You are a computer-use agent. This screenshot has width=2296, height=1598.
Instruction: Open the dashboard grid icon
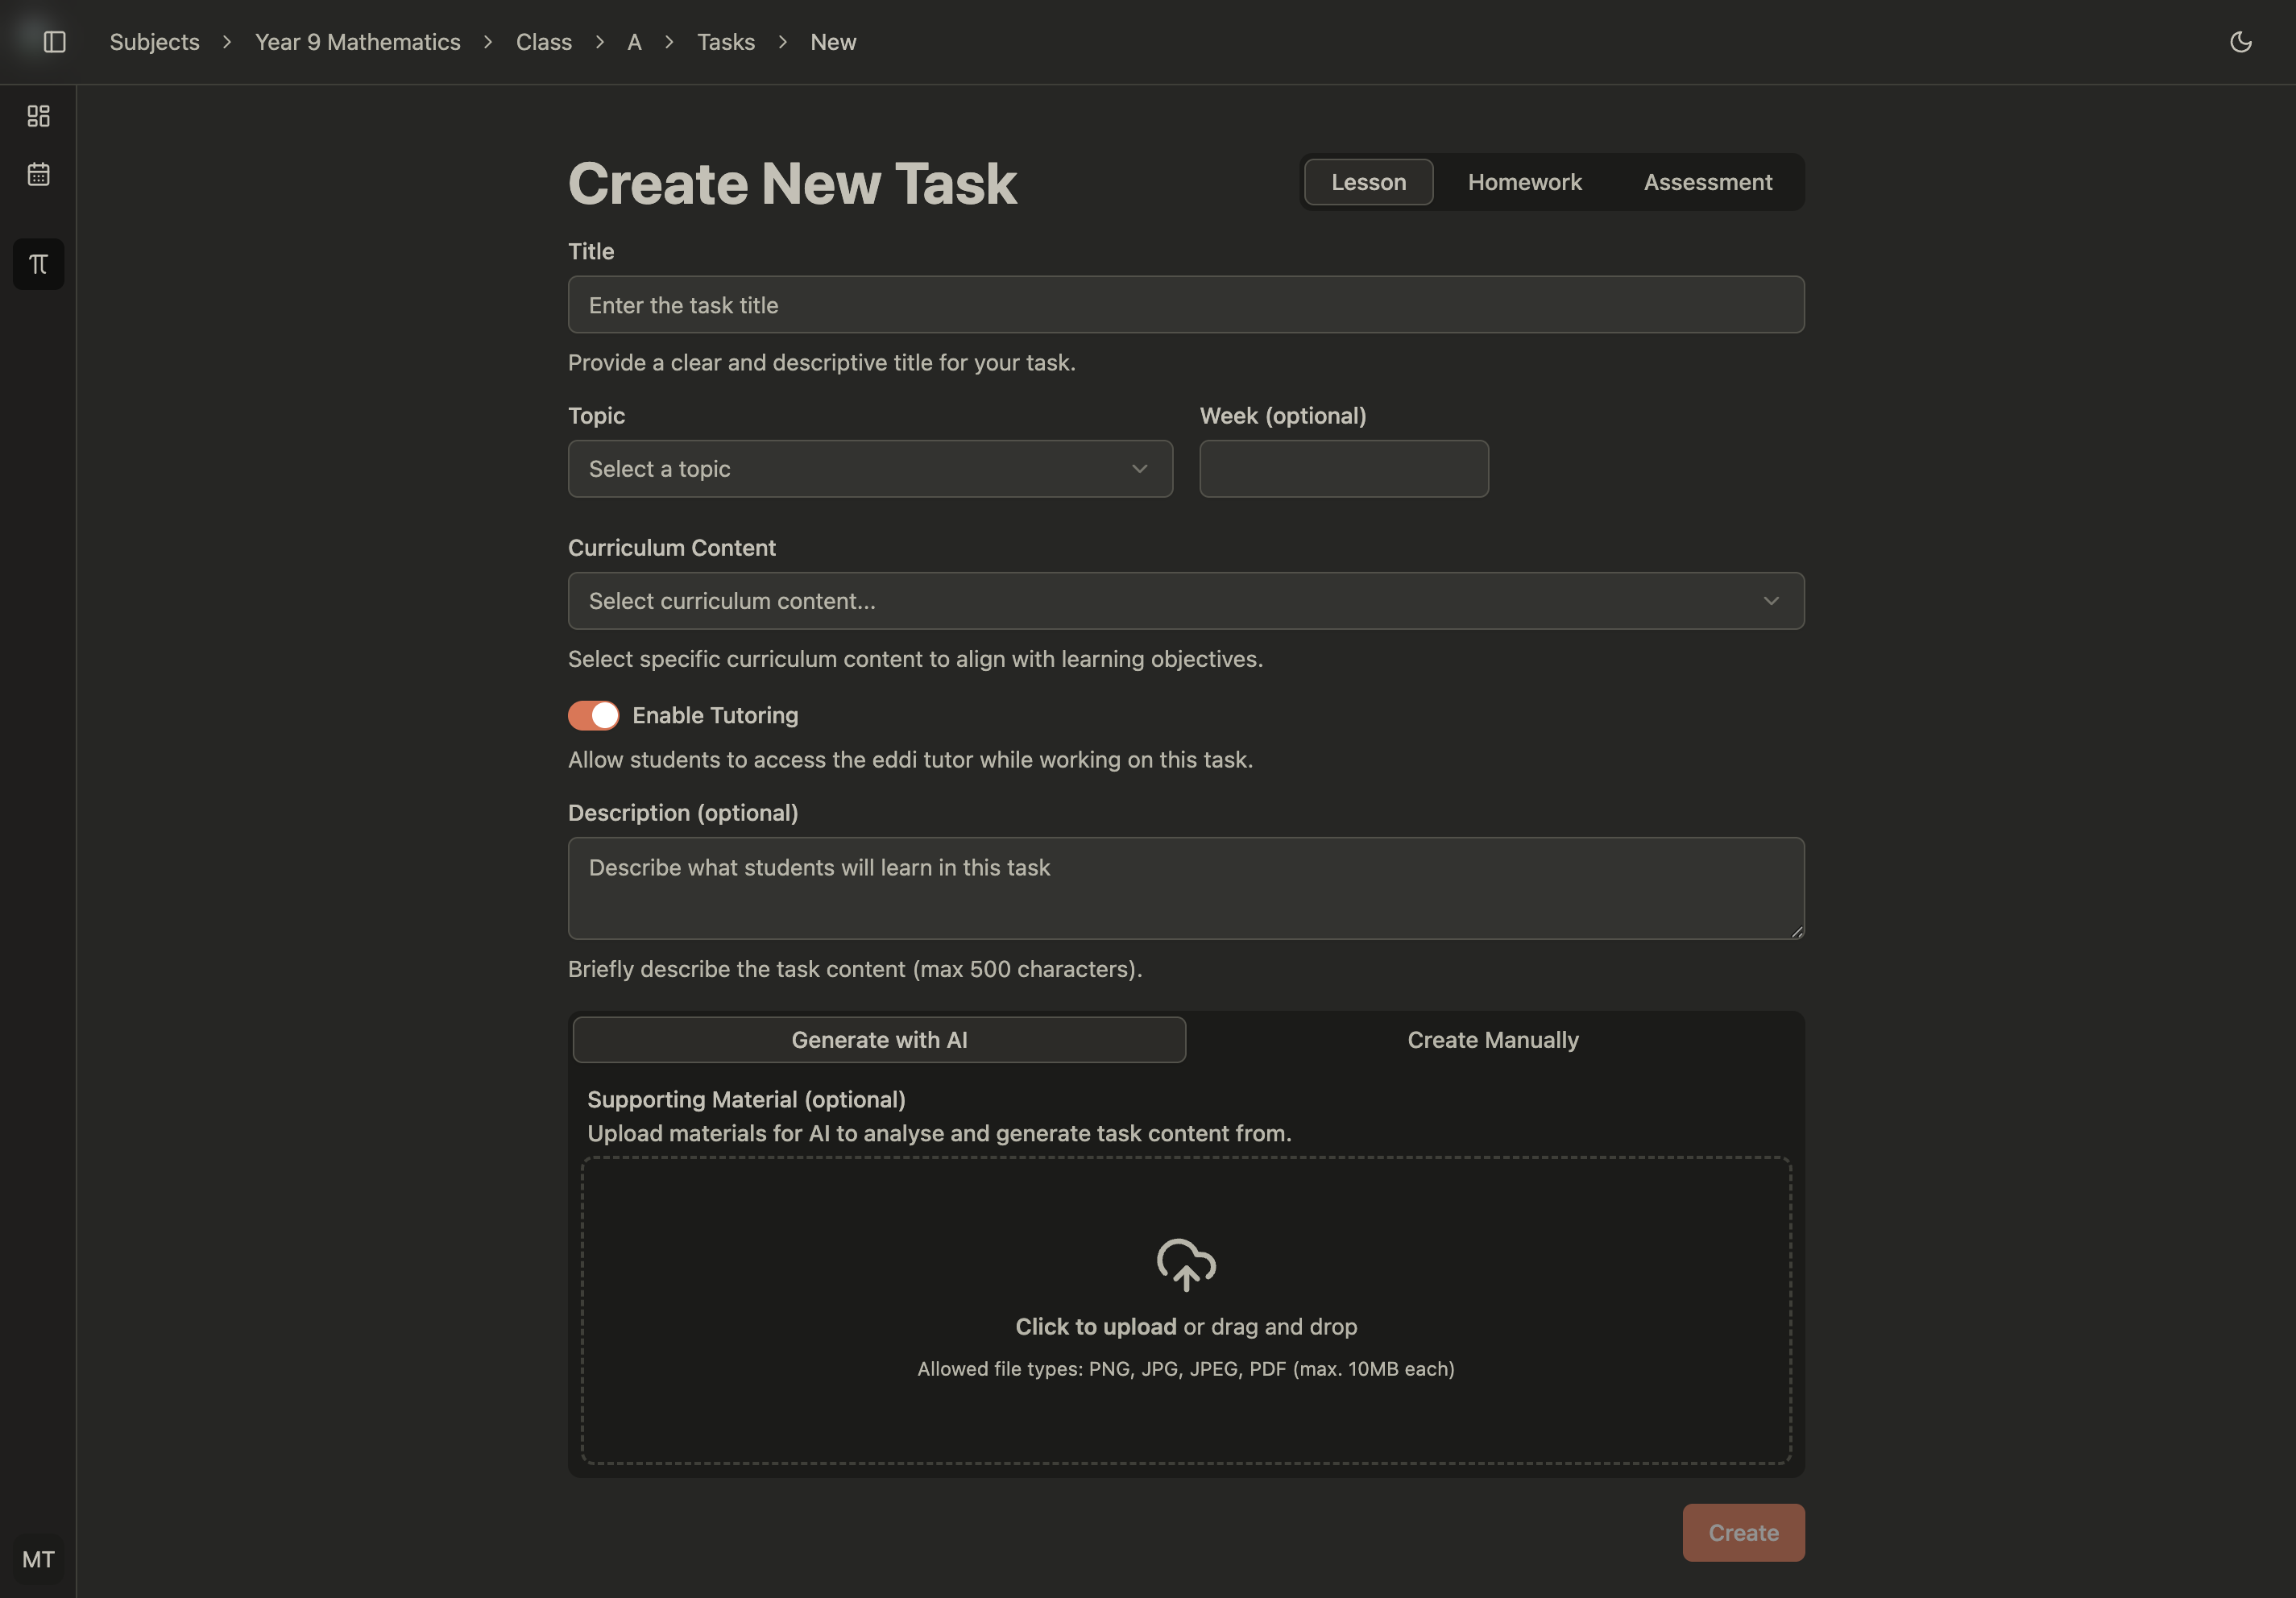[x=38, y=116]
